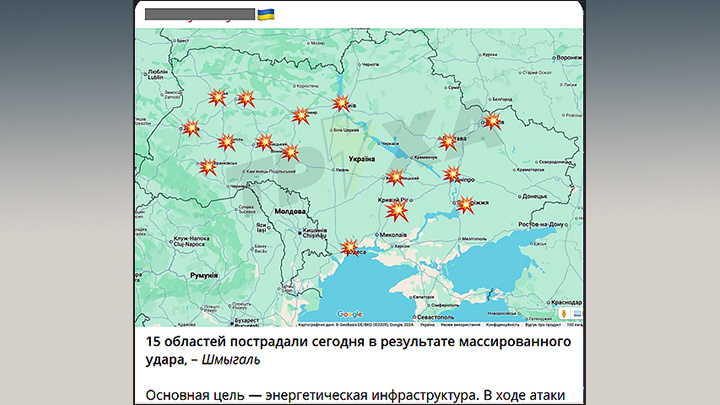The image size is (720, 405).
Task: Click the Ростов-на-Дону city label
Action: [540, 225]
